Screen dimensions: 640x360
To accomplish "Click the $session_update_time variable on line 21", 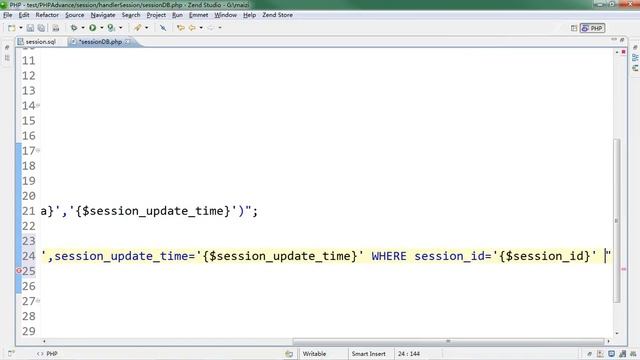I will click(153, 211).
